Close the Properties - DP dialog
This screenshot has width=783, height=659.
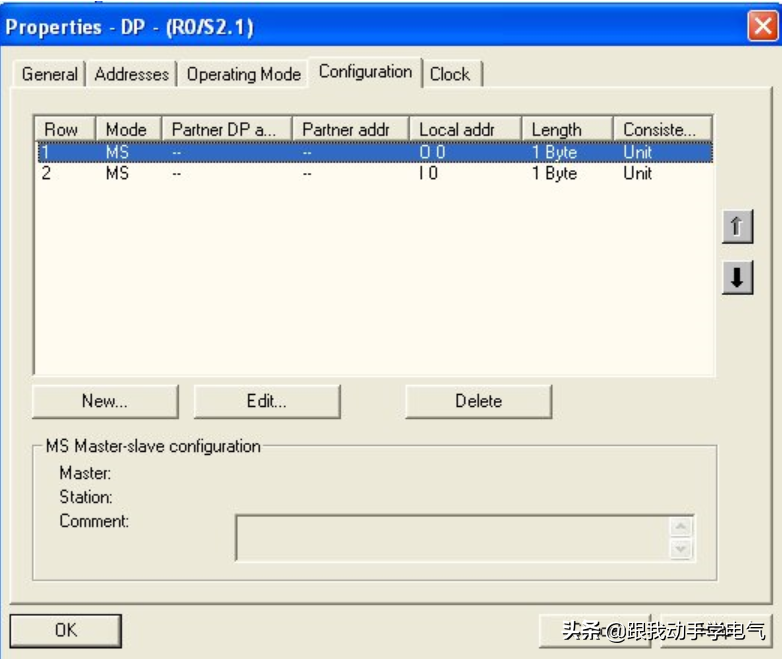[x=763, y=27]
